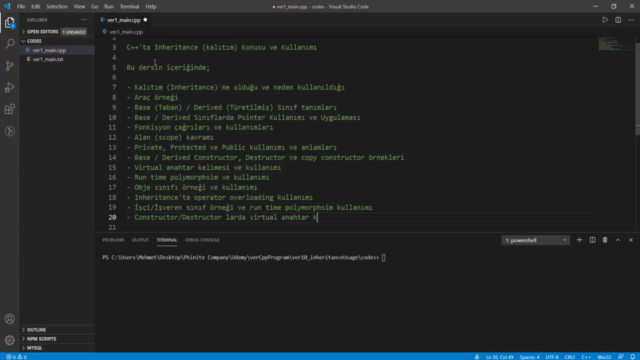Switch to the Problems panel tab

coord(113,240)
